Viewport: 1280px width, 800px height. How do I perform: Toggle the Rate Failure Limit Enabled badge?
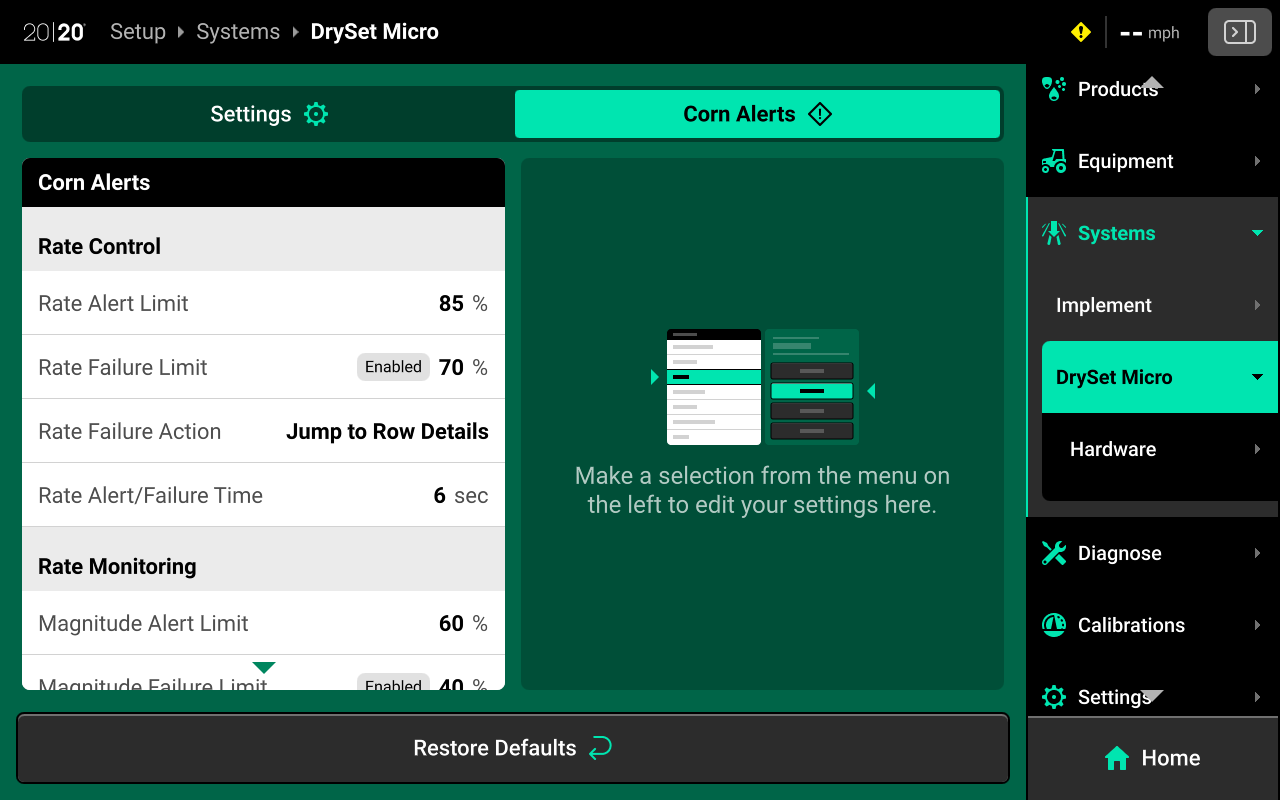(x=393, y=367)
